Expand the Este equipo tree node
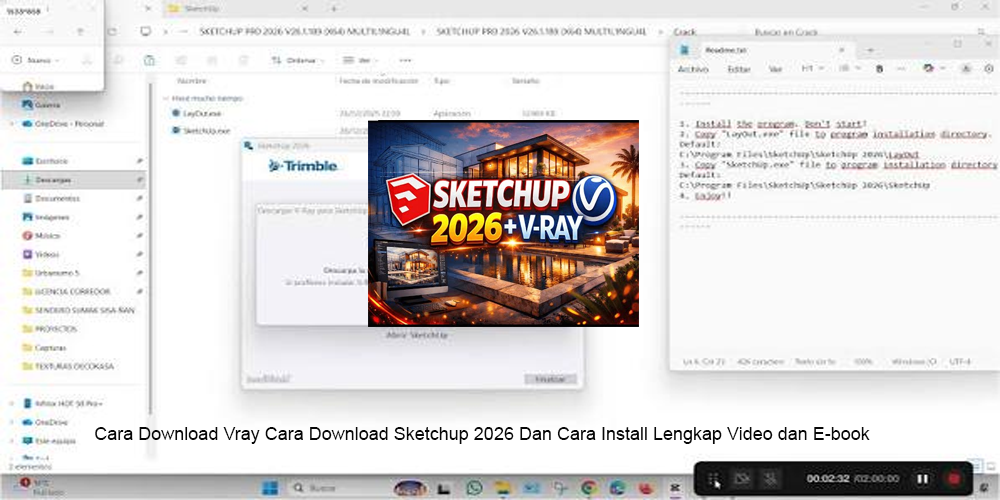1000x500 pixels. point(11,441)
